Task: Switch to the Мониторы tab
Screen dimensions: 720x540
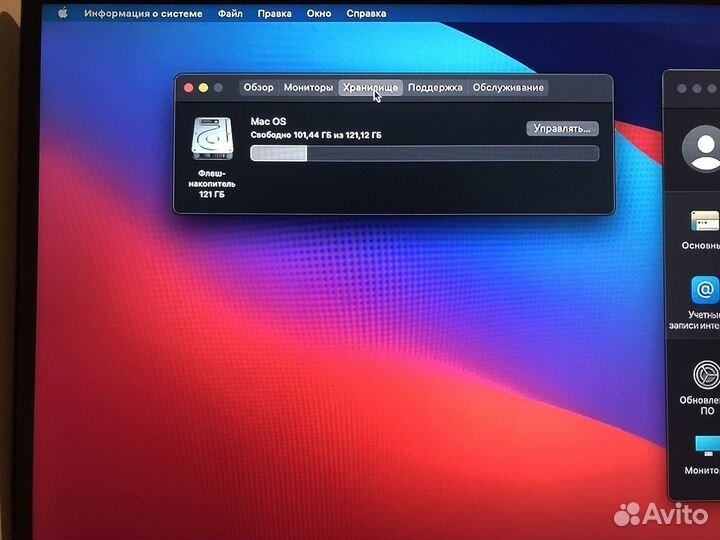Action: click(308, 88)
